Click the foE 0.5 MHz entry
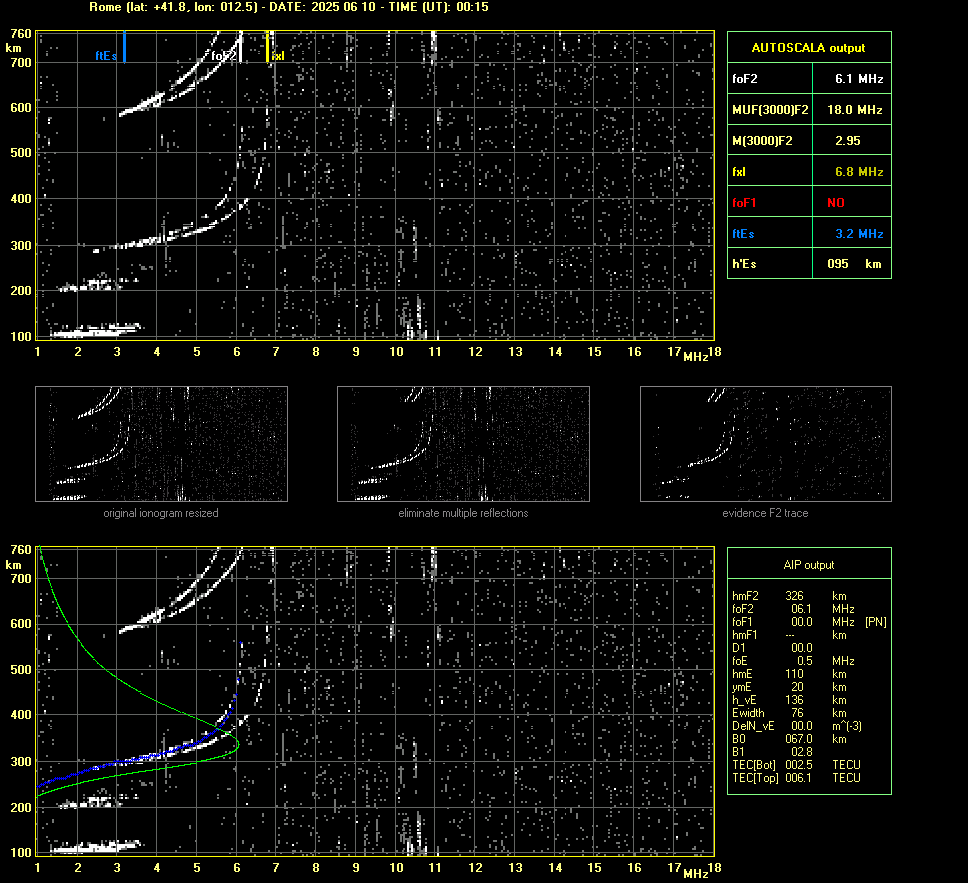Image resolution: width=968 pixels, height=883 pixels. coord(793,661)
